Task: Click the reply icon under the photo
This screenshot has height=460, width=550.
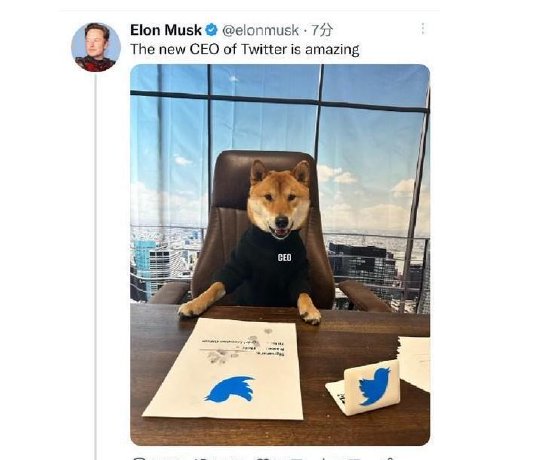Action: (140, 458)
